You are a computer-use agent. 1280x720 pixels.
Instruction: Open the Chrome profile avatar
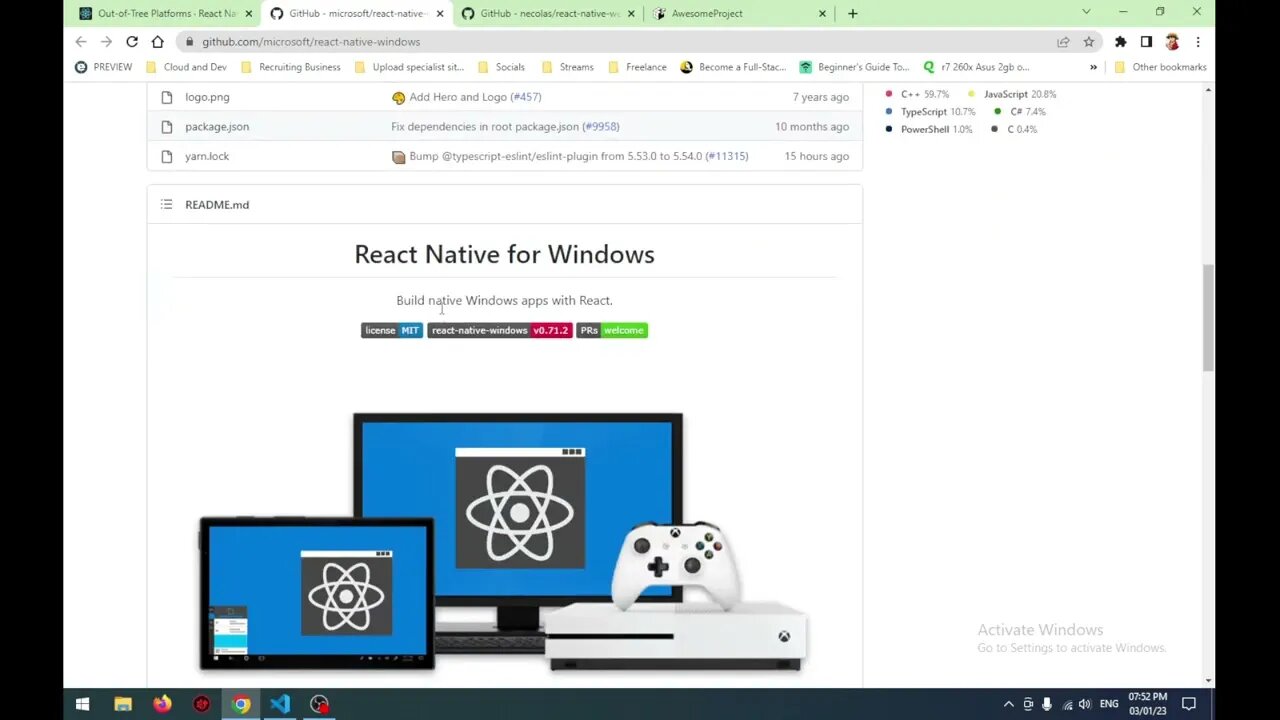tap(1172, 42)
